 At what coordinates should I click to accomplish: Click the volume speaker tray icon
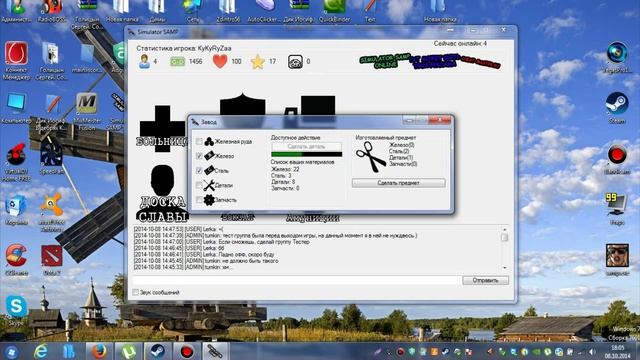[x=592, y=352]
